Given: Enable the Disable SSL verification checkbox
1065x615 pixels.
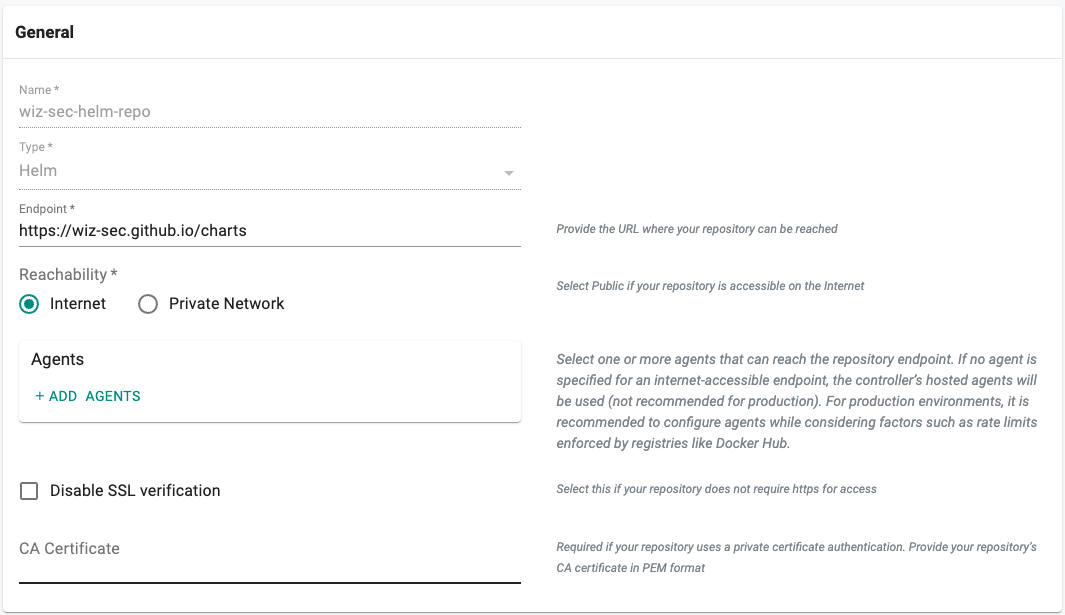Looking at the screenshot, I should [x=29, y=491].
